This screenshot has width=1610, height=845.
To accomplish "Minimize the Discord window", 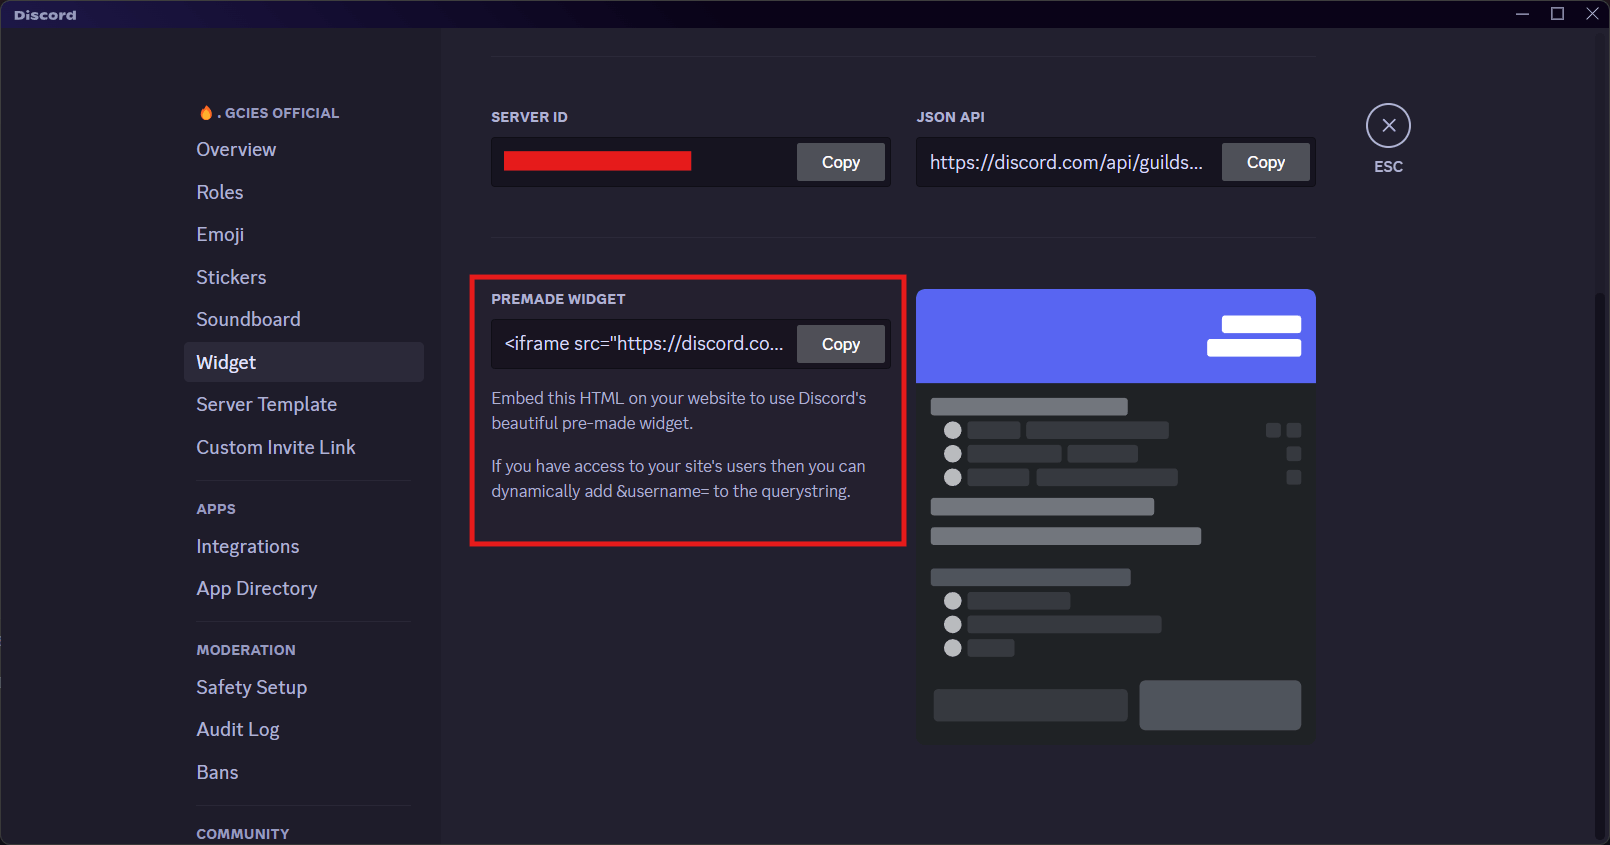I will coord(1522,14).
